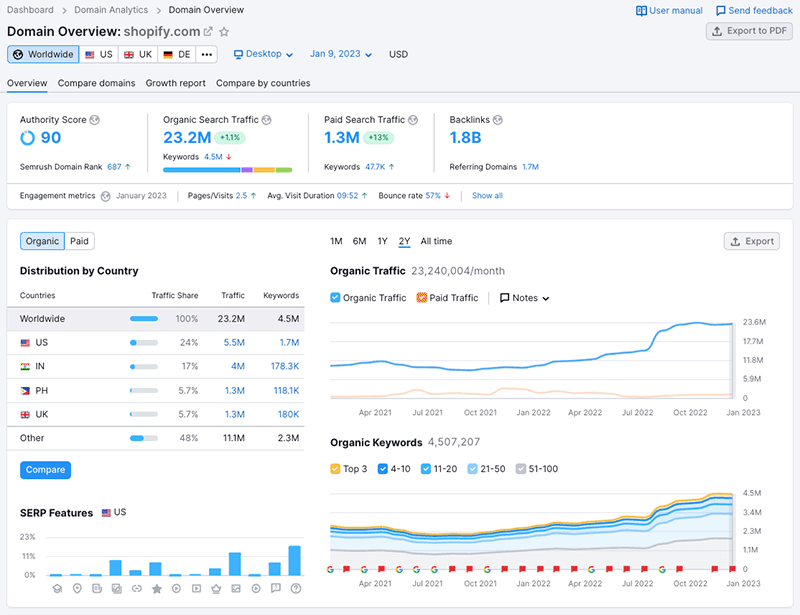
Task: Select the Worldwide database button
Action: coord(43,55)
